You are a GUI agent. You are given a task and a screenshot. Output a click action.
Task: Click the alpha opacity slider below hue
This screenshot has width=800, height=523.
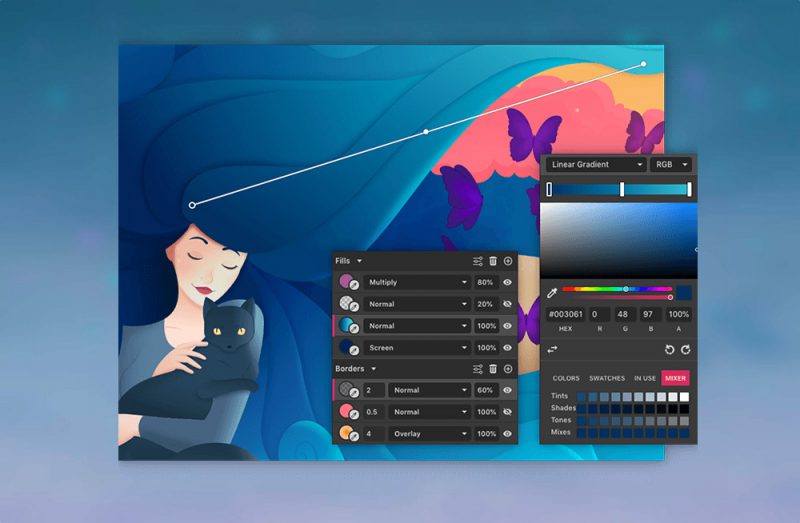617,297
